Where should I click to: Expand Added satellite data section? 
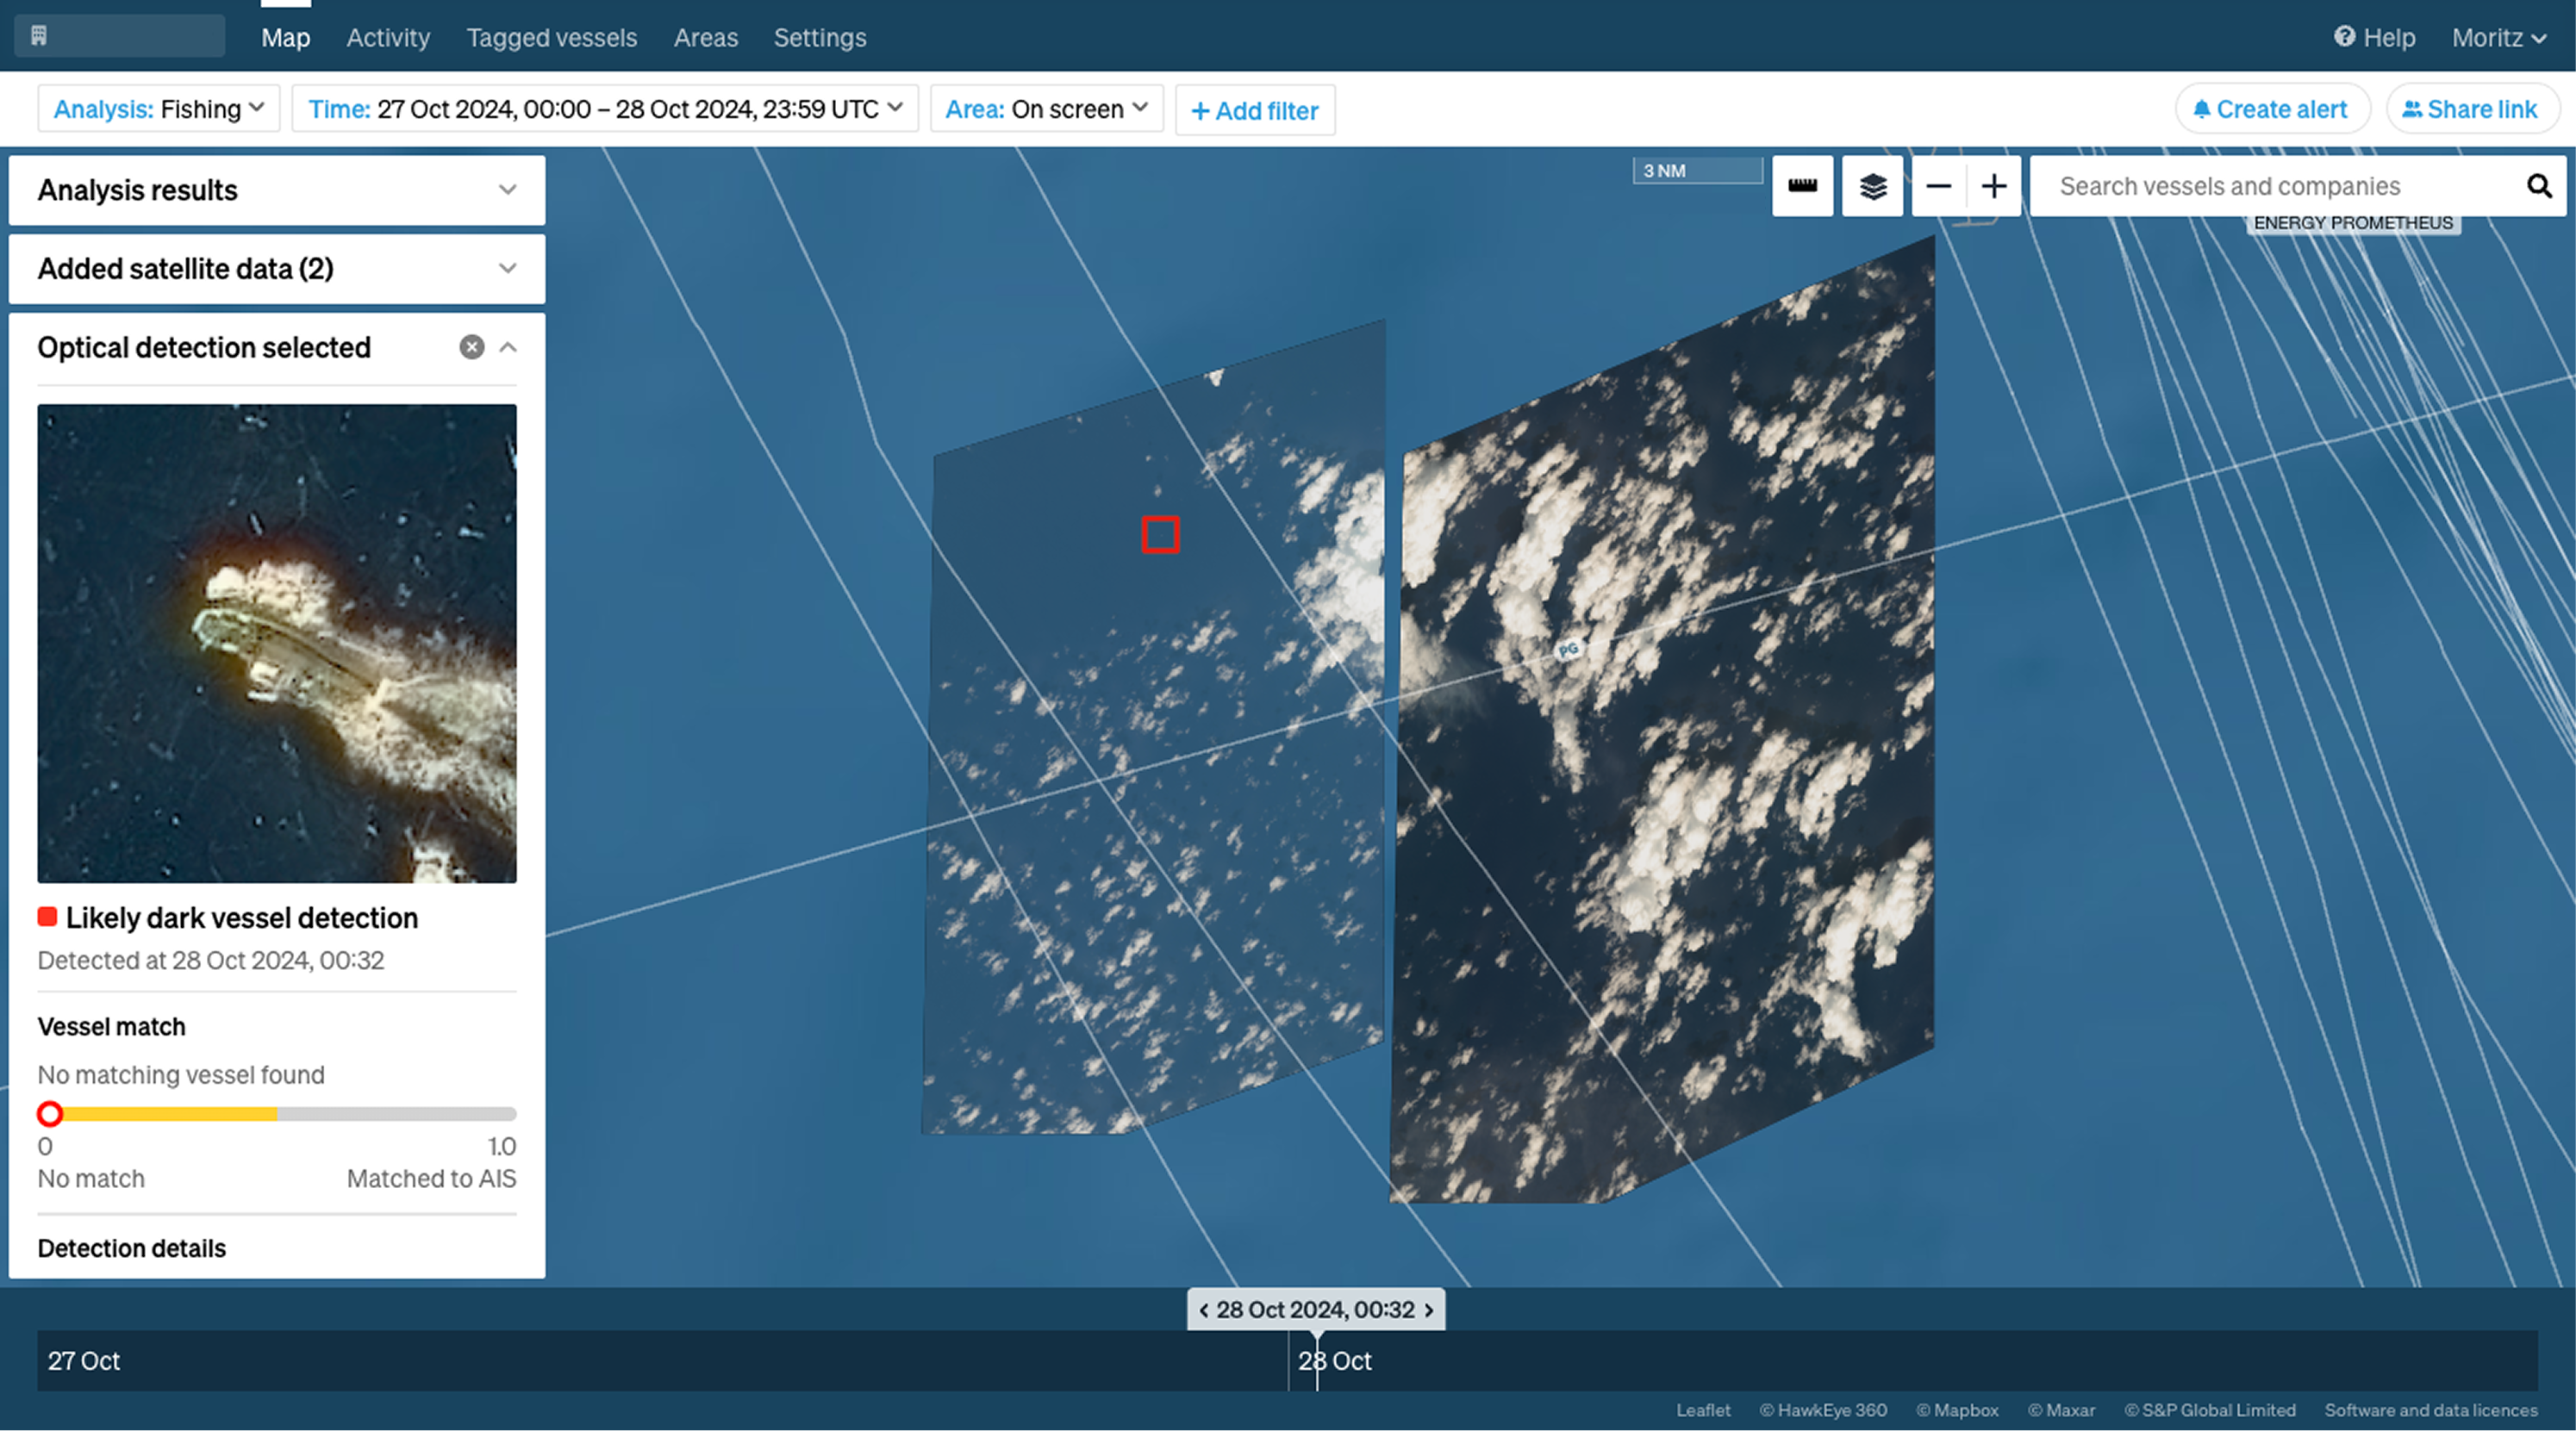coord(508,268)
